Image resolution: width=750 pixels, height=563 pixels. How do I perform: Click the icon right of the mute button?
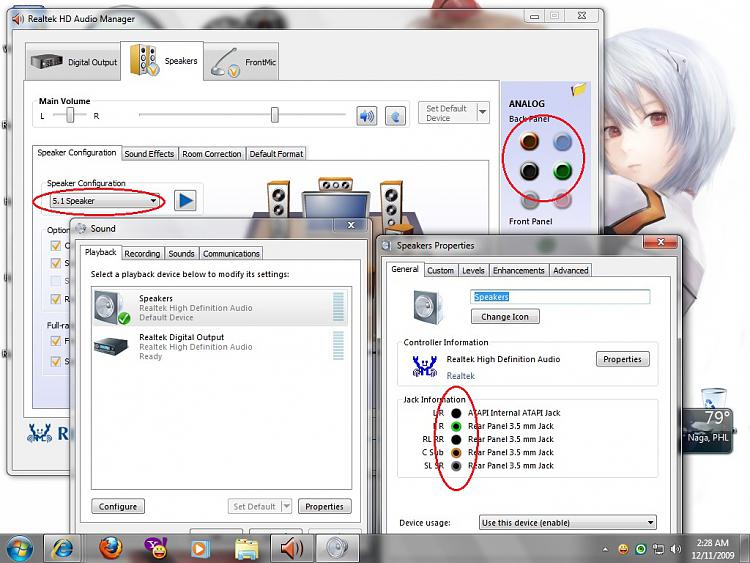395,116
